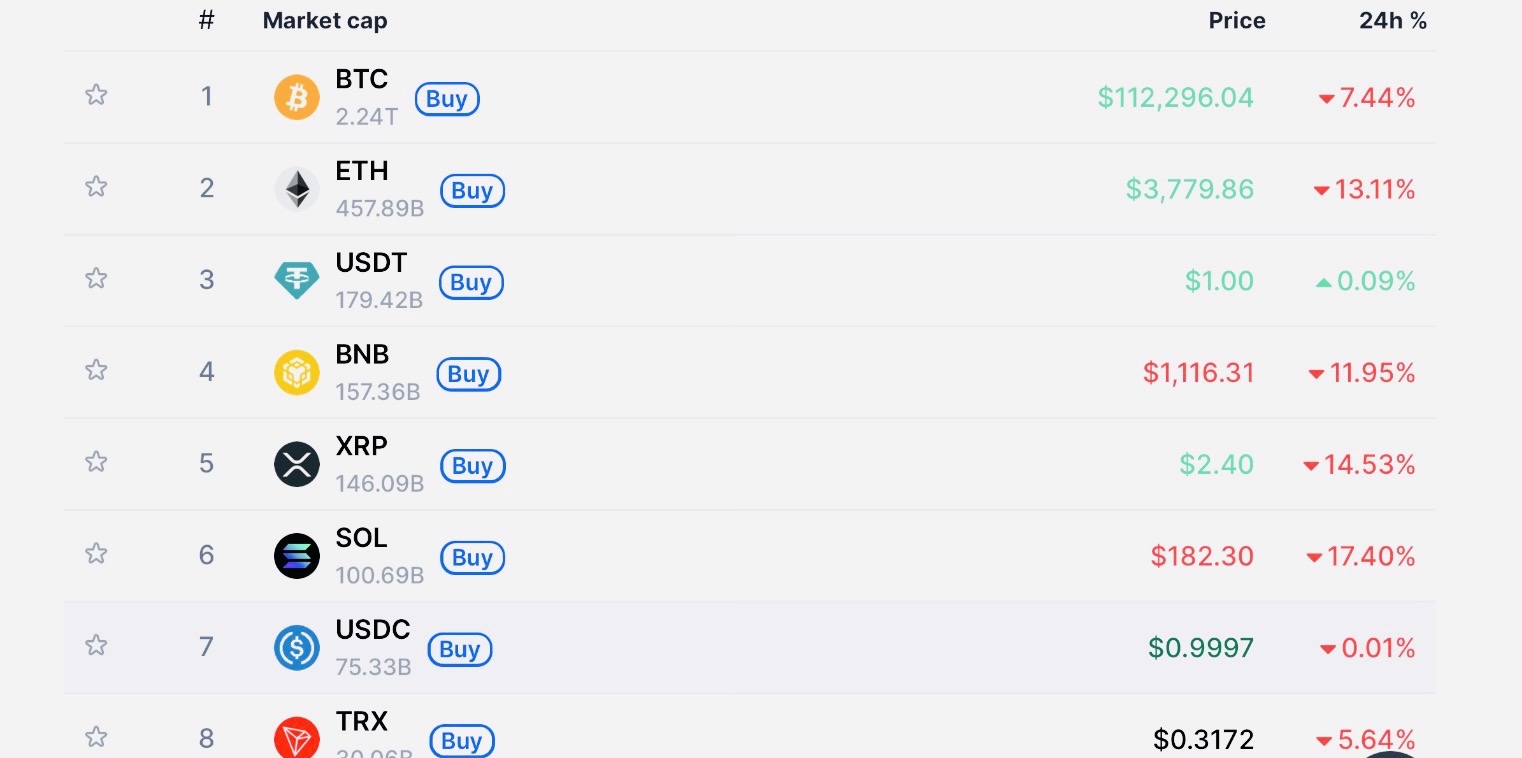Viewport: 1522px width, 758px height.
Task: Click the XRP black logo icon
Action: pyautogui.click(x=296, y=465)
